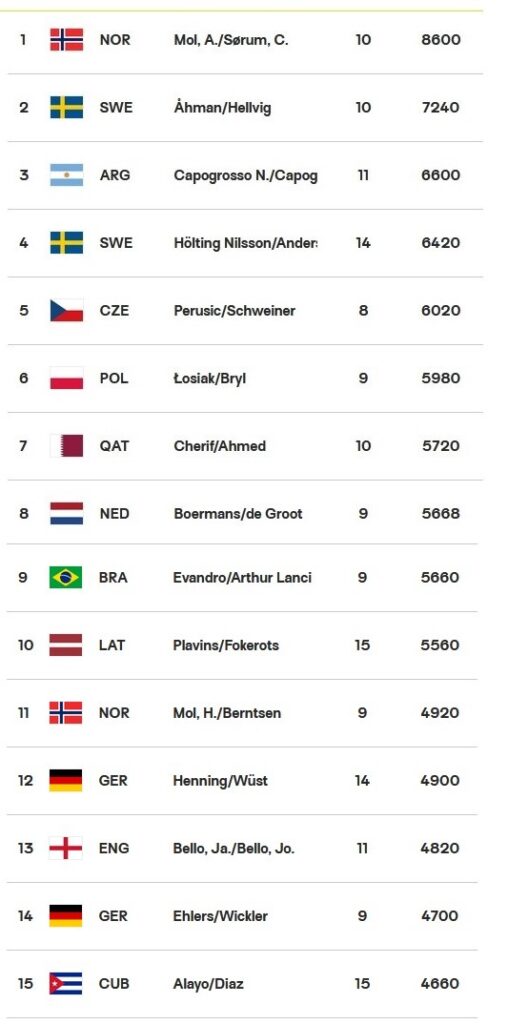Screen dimensions: 508x1024
Task: Click the Latvia flag icon
Action: 66,645
